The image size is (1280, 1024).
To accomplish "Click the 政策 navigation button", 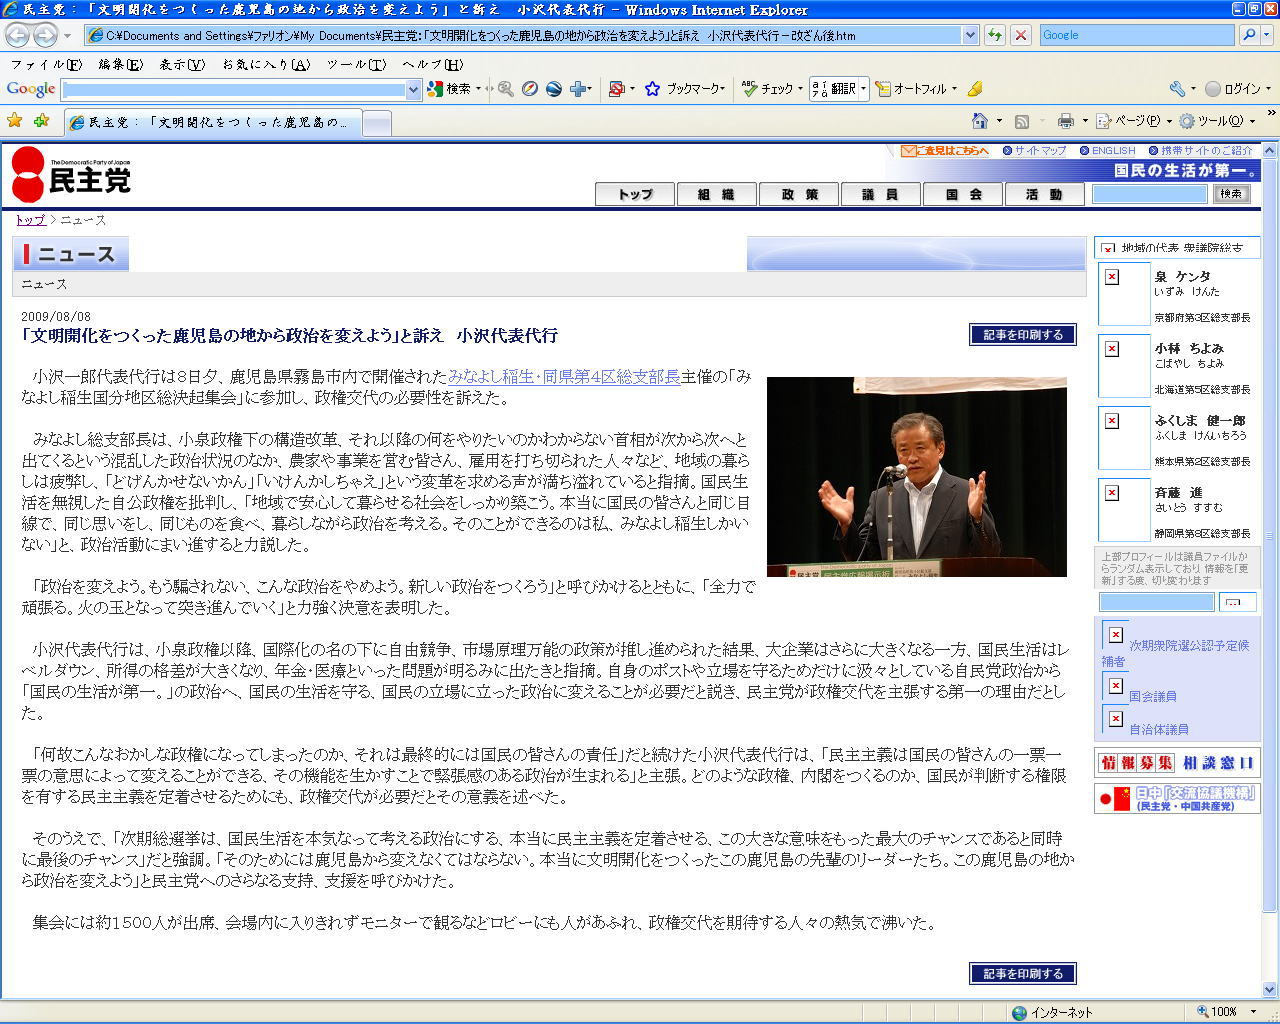I will point(799,194).
